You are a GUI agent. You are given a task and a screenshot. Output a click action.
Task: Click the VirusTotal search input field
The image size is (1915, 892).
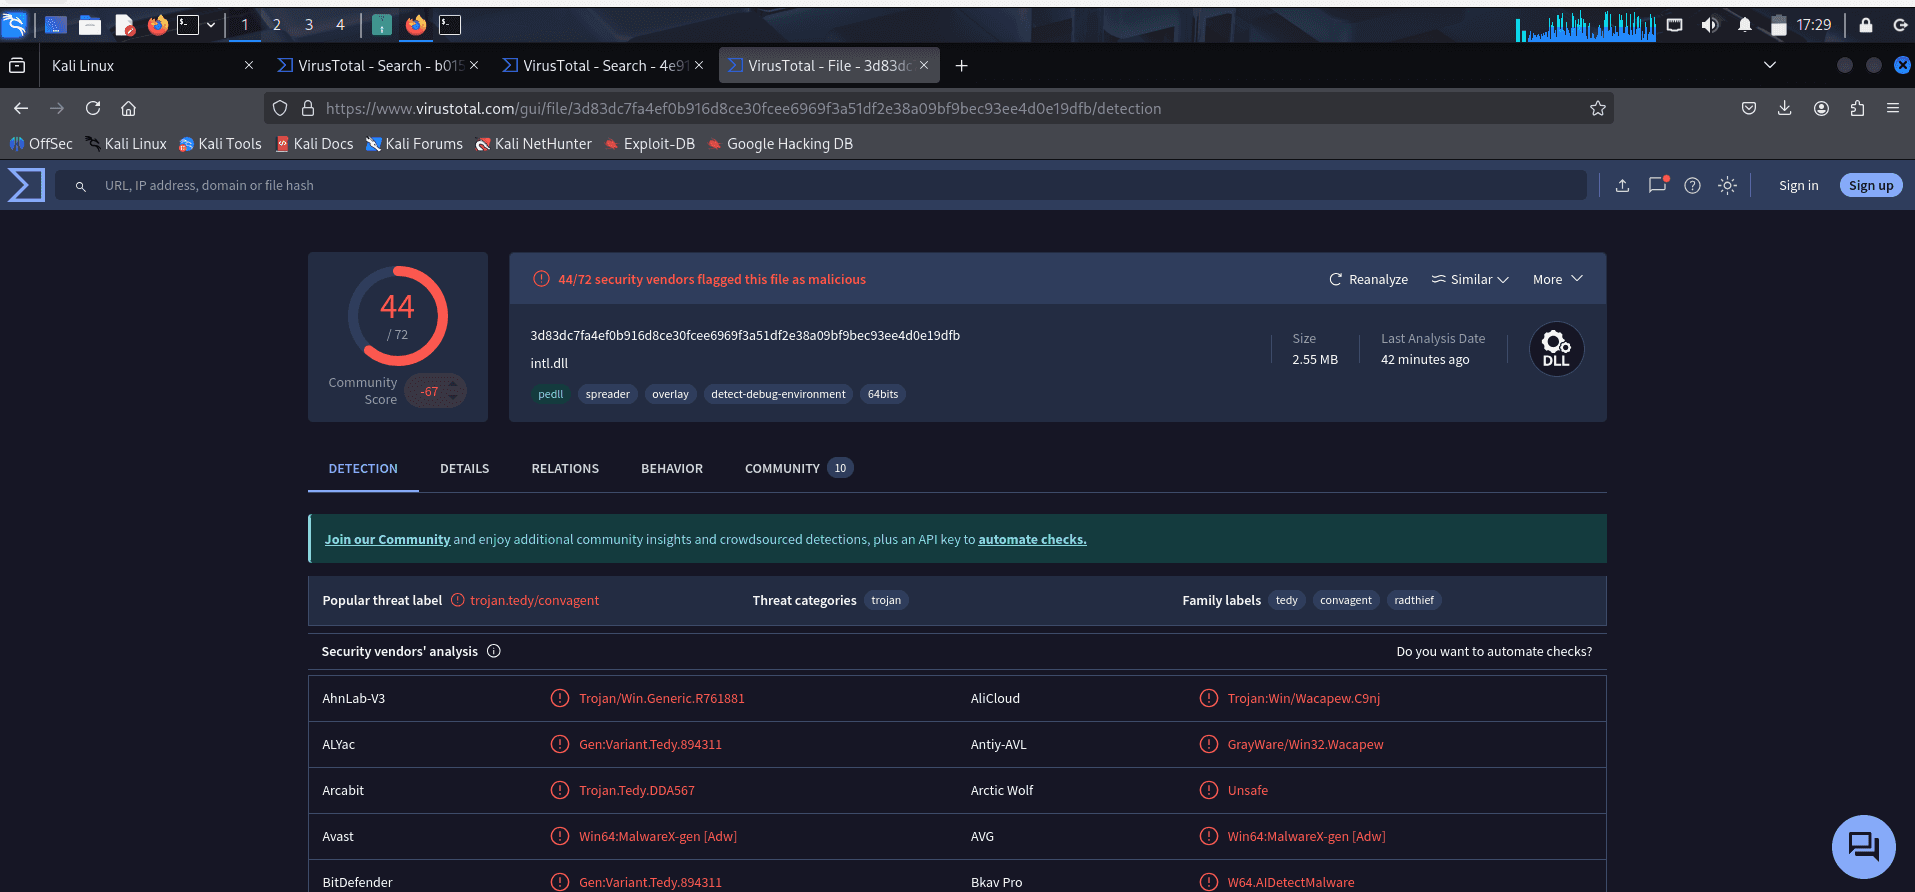coord(820,185)
